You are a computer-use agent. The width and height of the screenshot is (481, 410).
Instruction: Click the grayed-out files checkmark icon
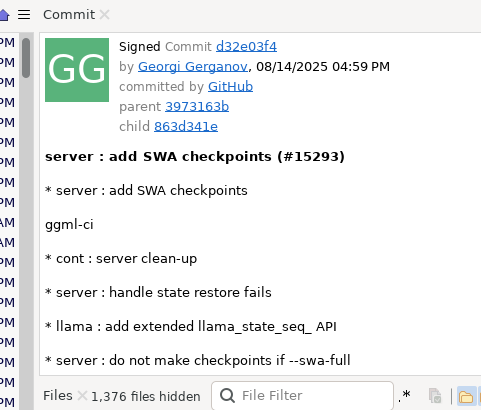tap(435, 396)
